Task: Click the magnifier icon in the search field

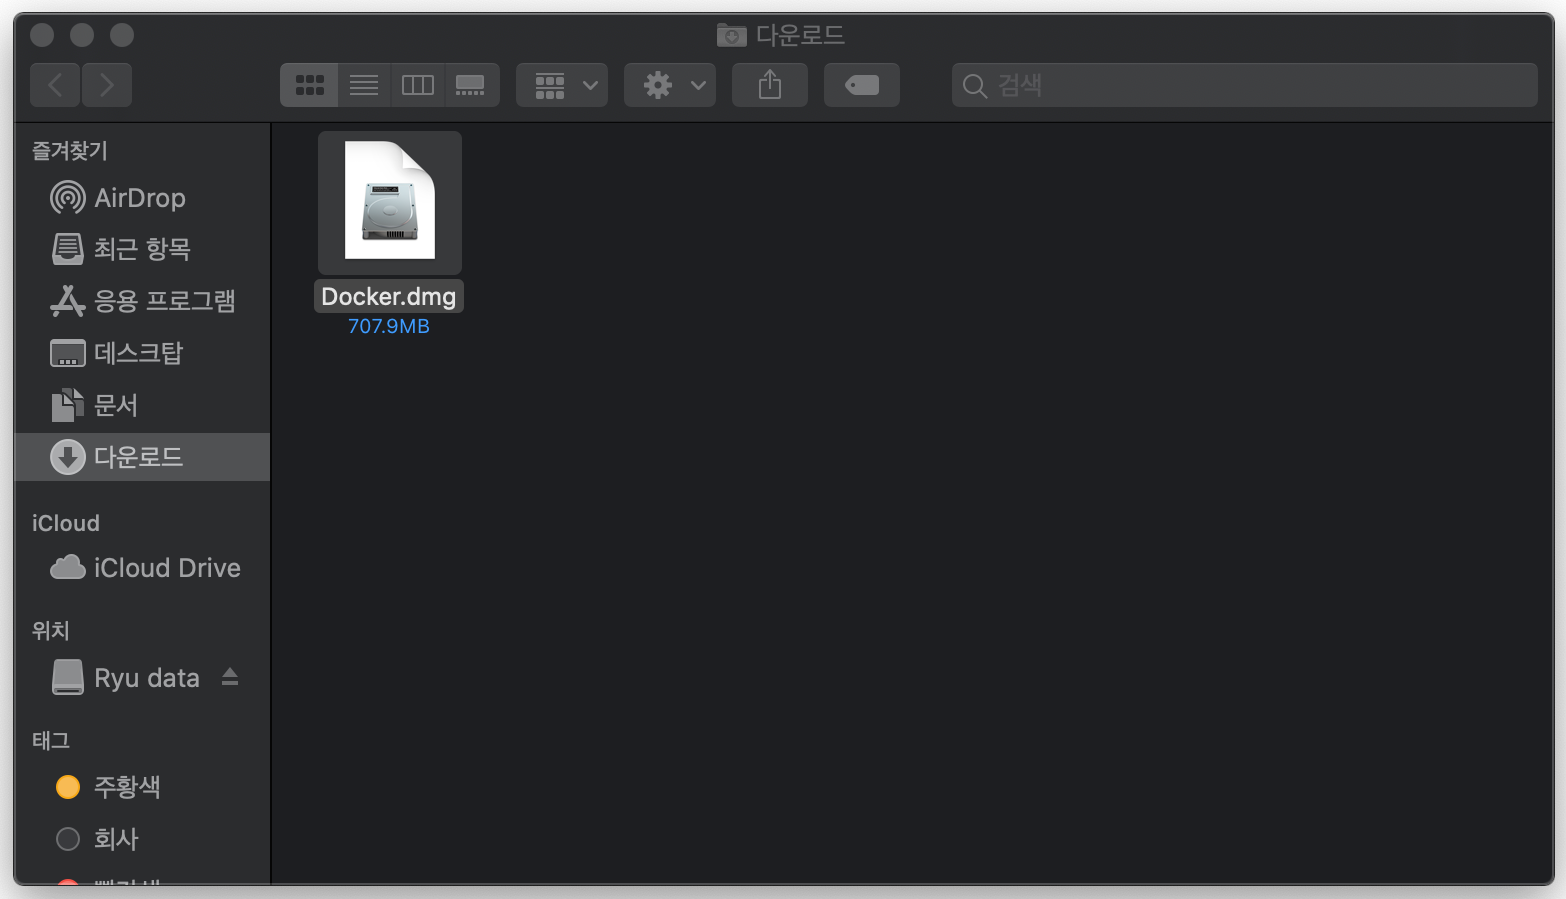Action: [975, 86]
